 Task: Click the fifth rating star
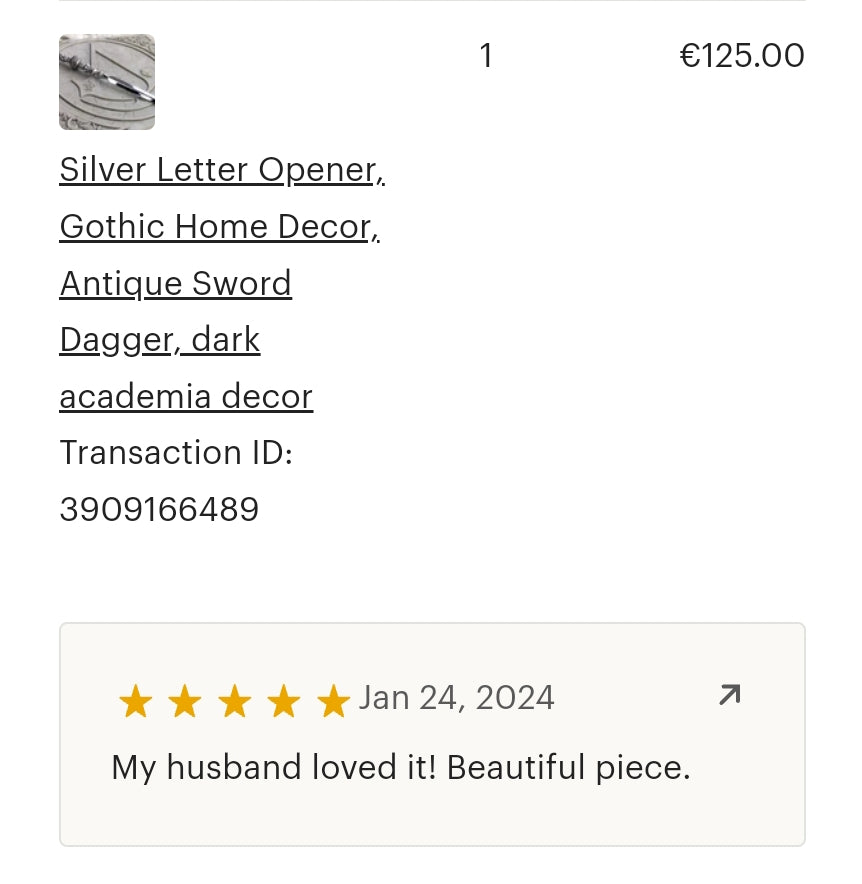click(333, 700)
